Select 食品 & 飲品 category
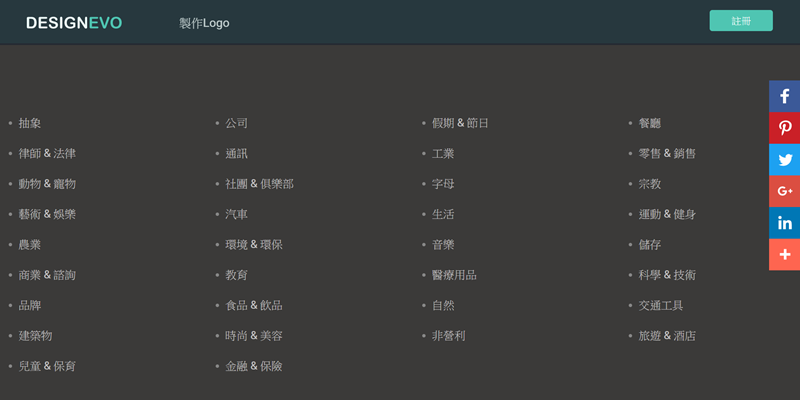The height and width of the screenshot is (400, 800). click(254, 305)
